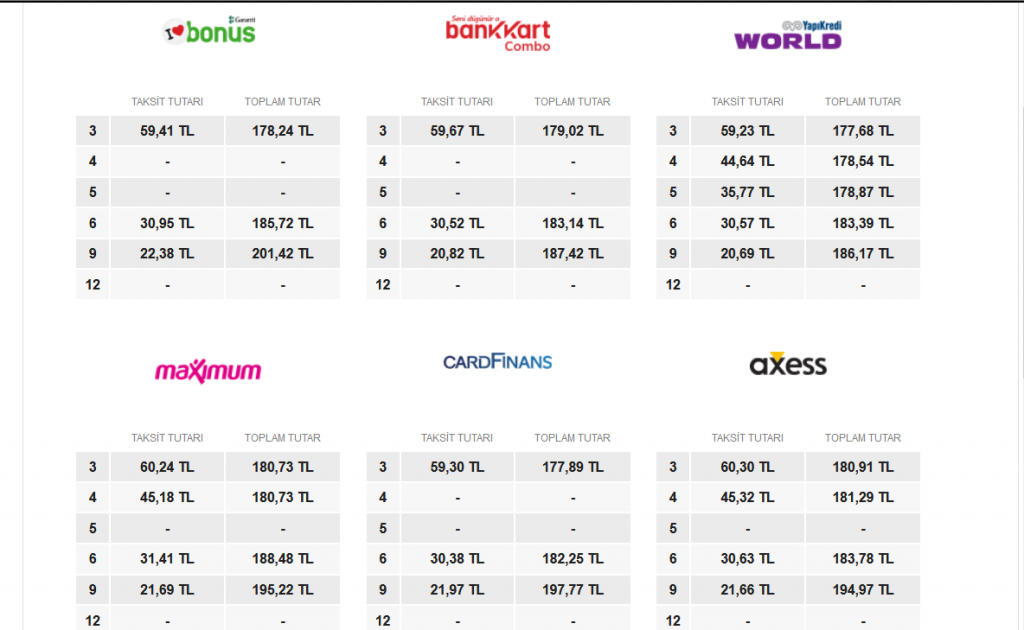
Task: Click Bankkart 6-installment amount 30,52 TL
Action: [x=457, y=223]
